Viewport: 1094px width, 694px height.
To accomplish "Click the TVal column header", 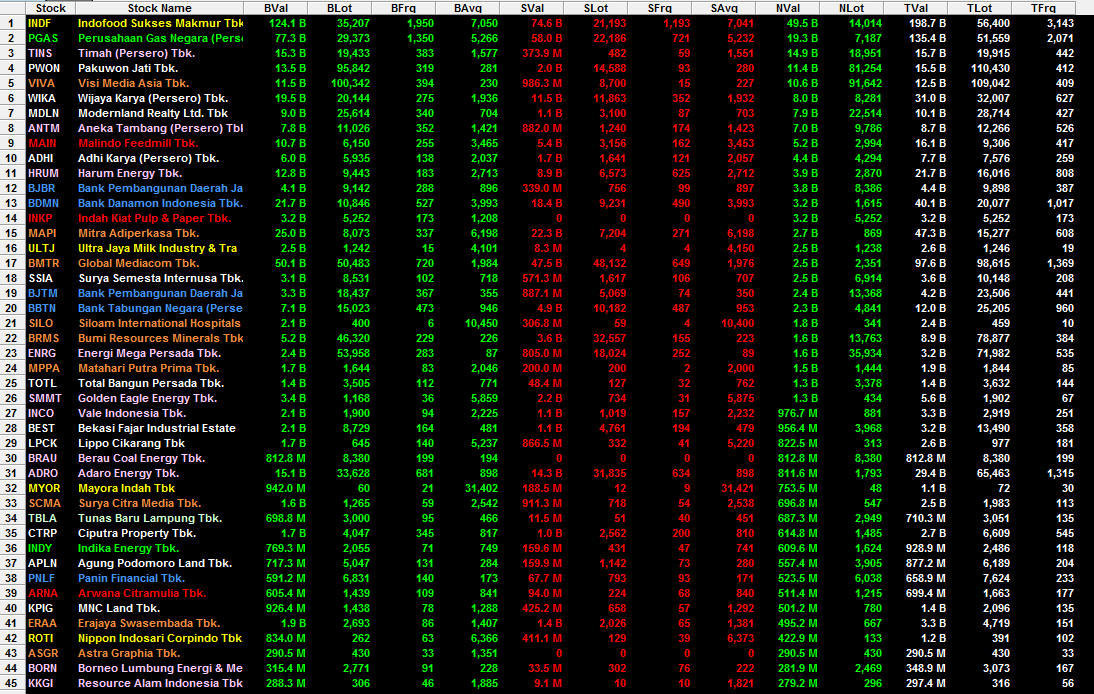I will tap(916, 8).
